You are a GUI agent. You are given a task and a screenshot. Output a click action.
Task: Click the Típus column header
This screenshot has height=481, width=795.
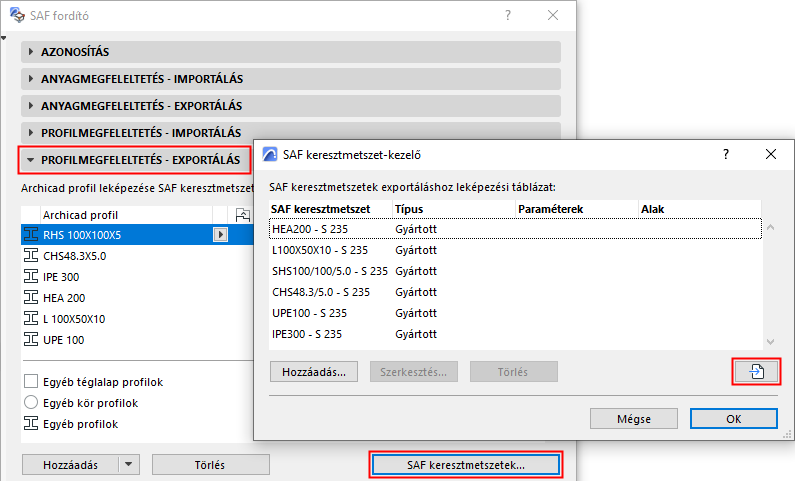point(454,209)
